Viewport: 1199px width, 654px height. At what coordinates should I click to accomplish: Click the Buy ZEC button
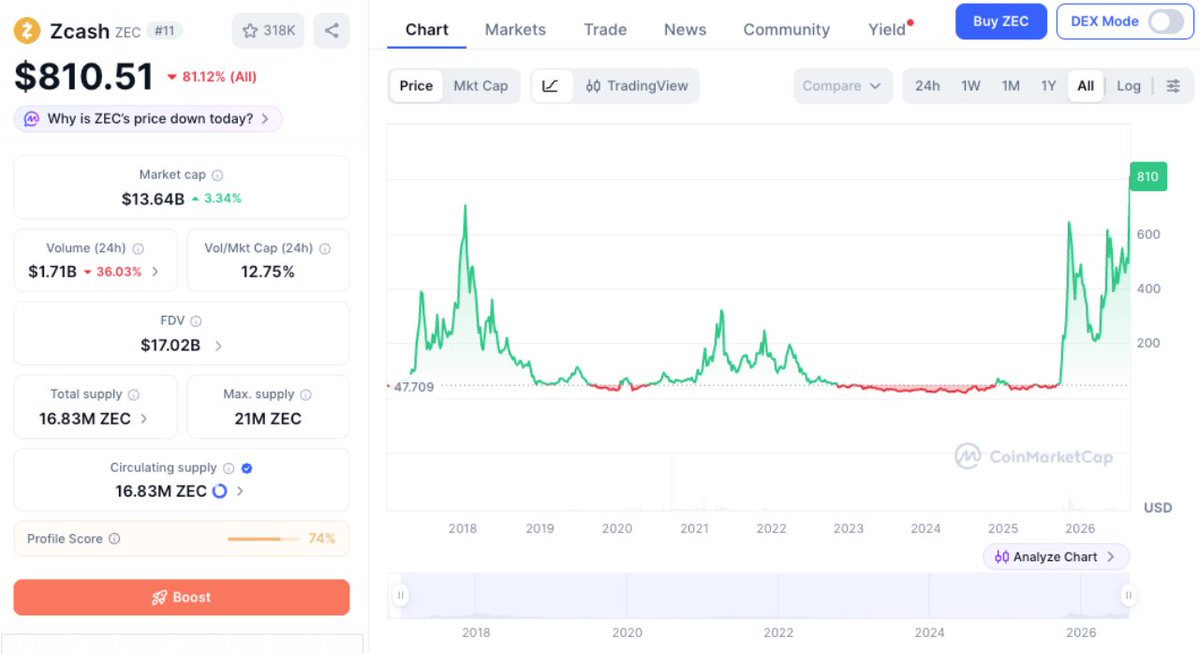(x=1000, y=21)
